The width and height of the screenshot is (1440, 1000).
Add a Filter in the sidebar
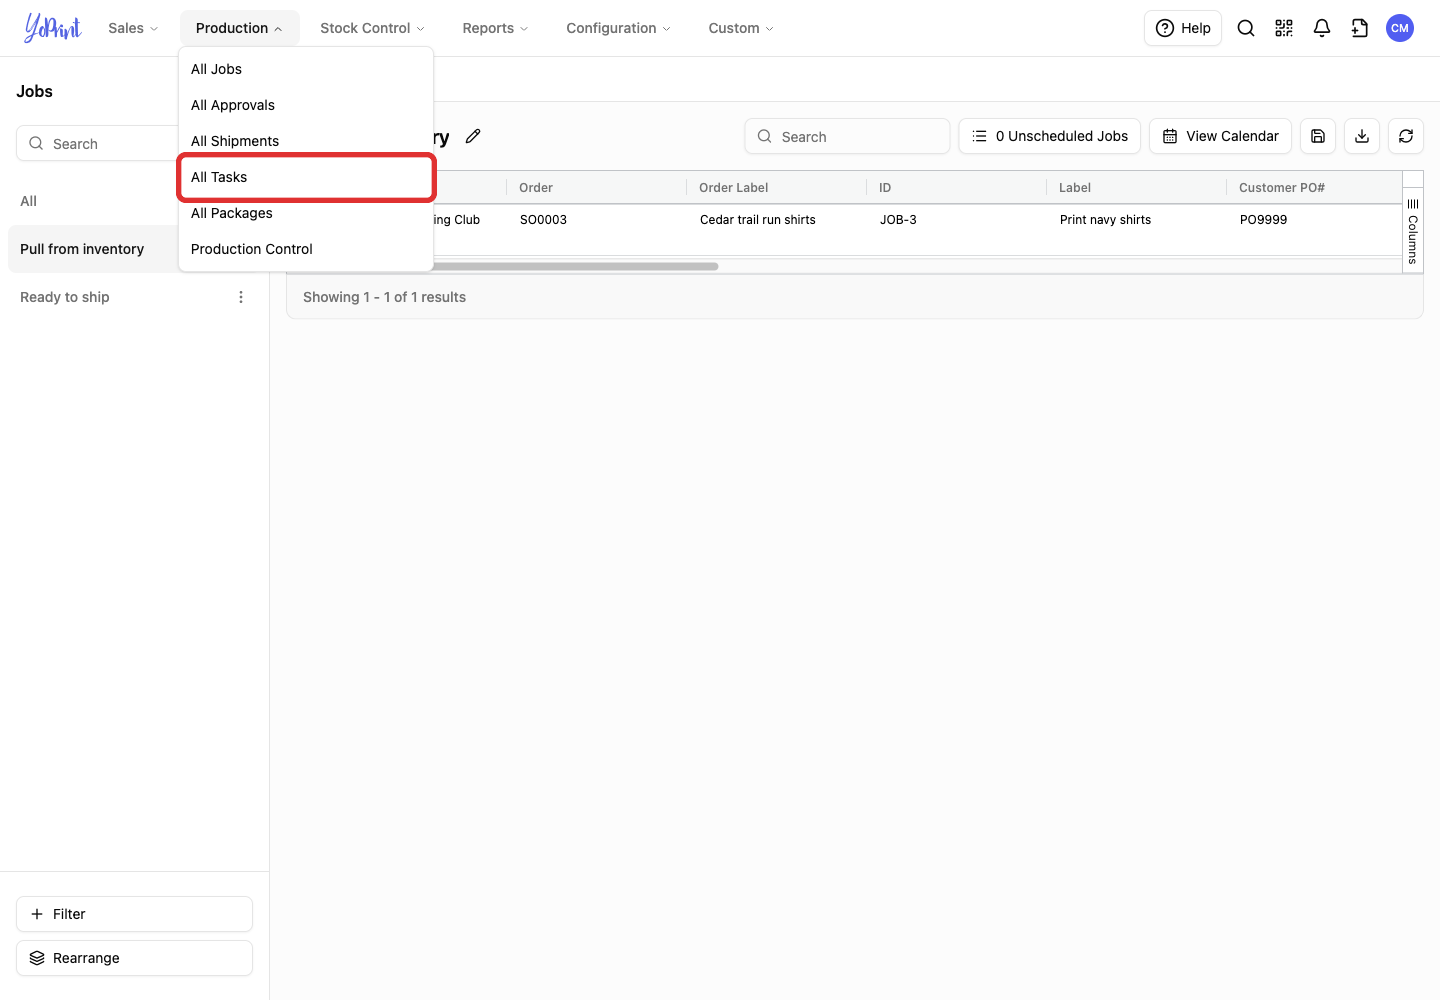pyautogui.click(x=134, y=914)
